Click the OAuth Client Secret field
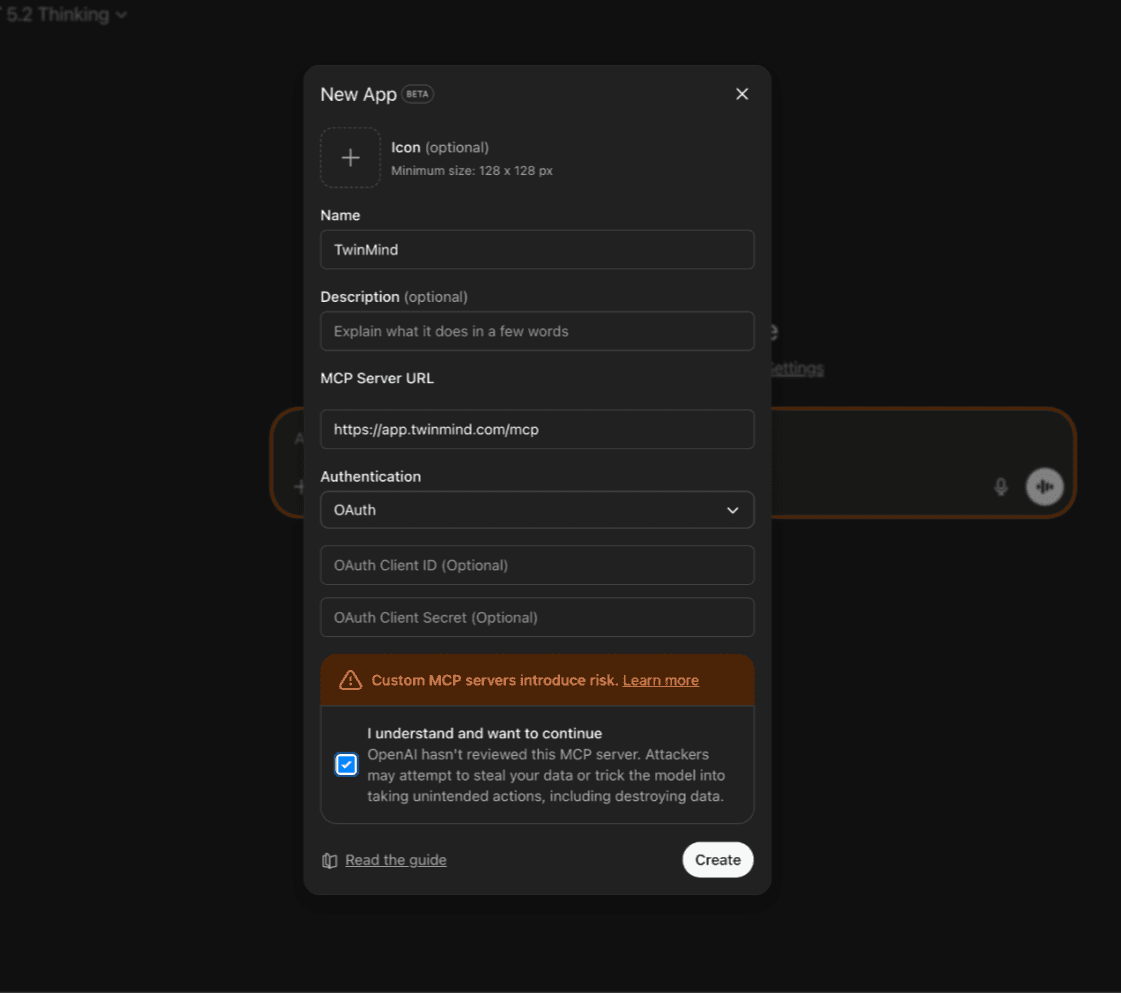1121x993 pixels. pyautogui.click(x=537, y=617)
